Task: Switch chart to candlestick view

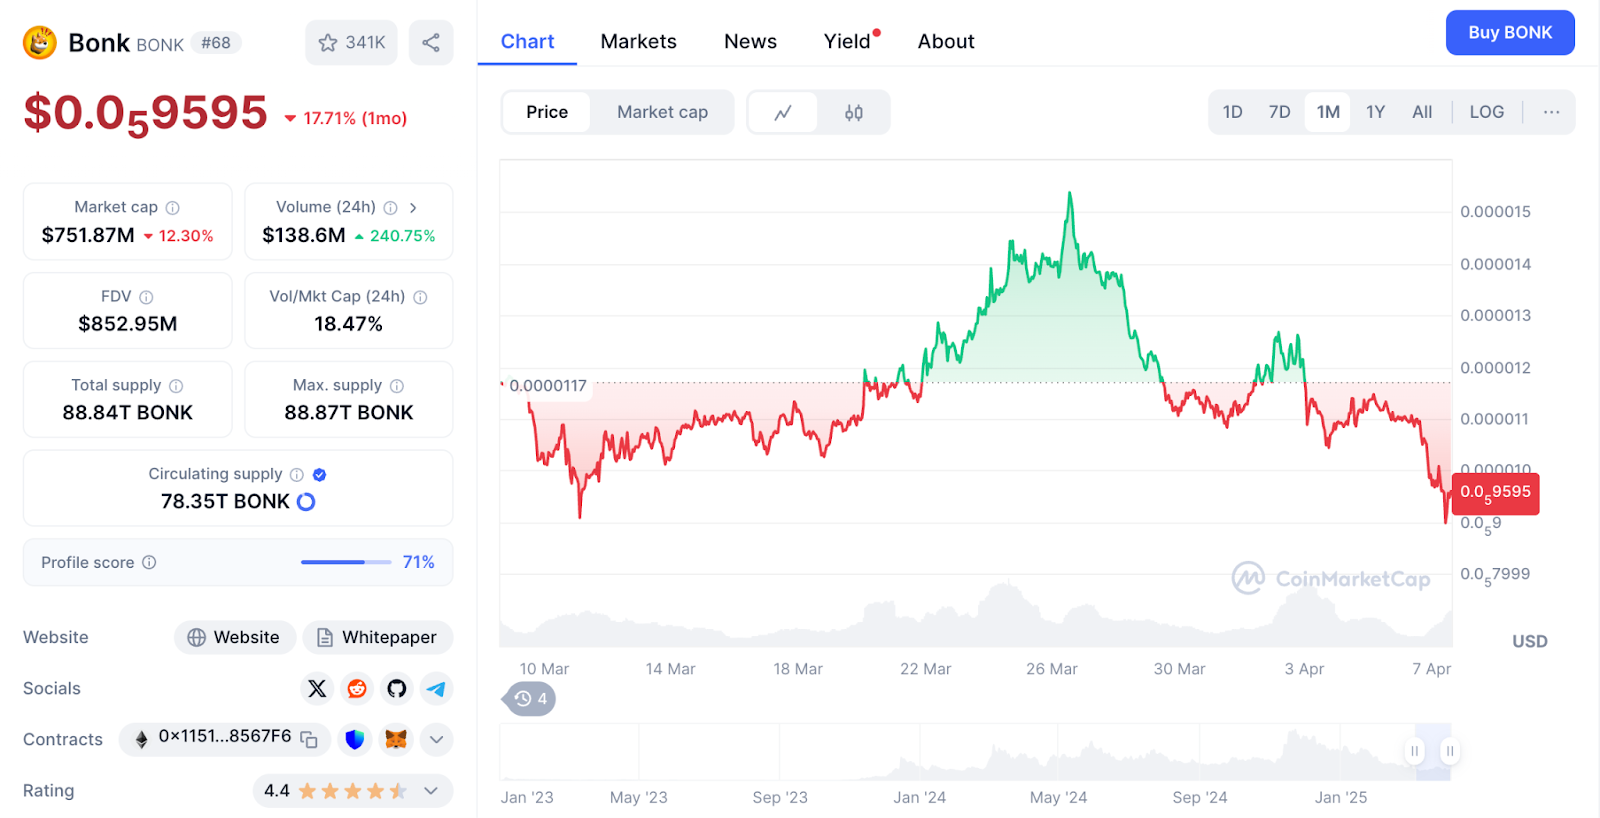Action: tap(853, 112)
